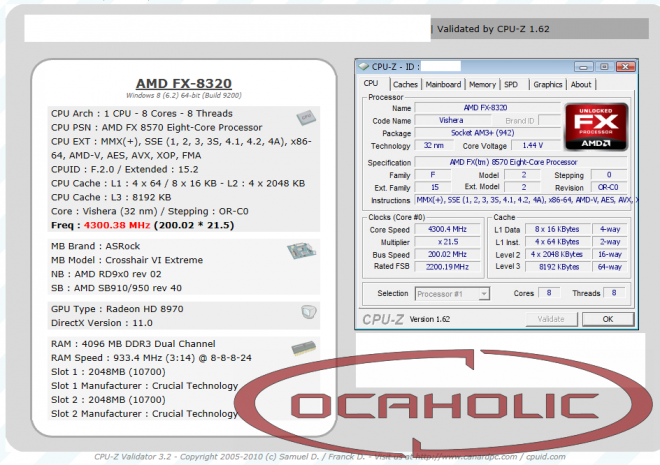Open the Mainboard tab
Screen dimensions: 660x465
pyautogui.click(x=443, y=85)
